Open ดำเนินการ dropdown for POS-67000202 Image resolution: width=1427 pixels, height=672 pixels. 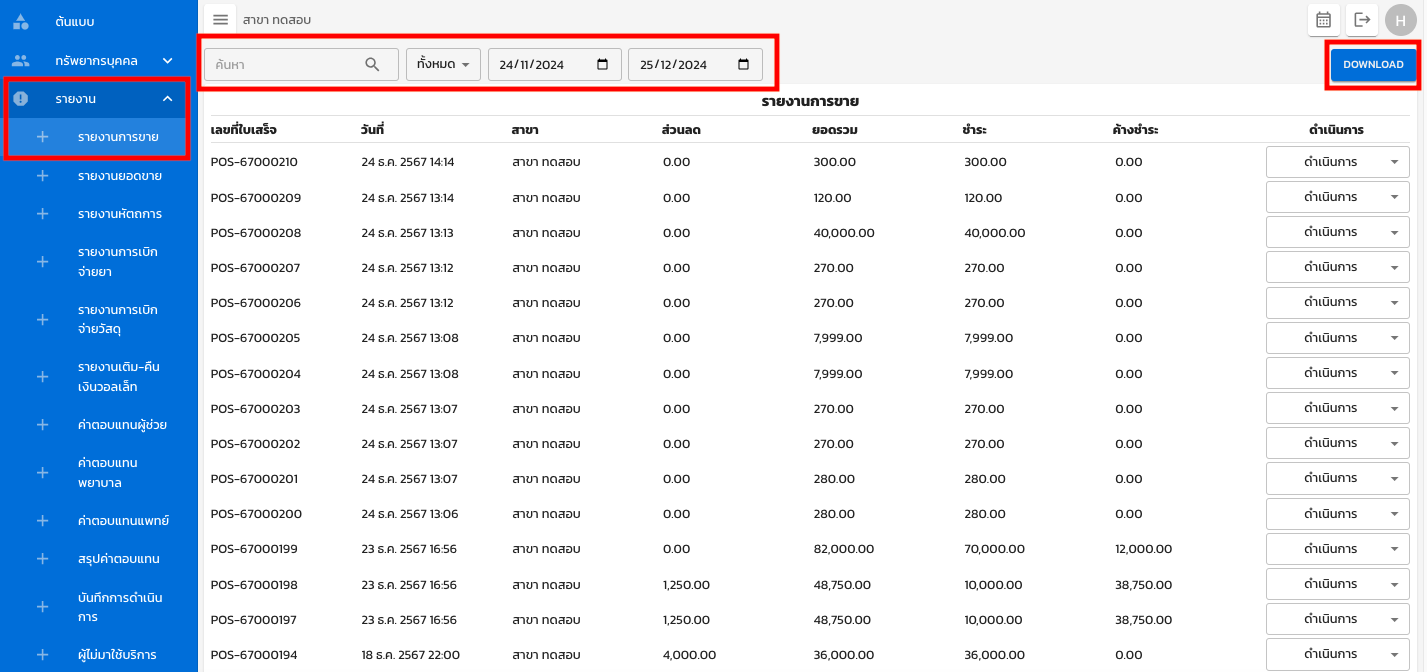coord(1338,443)
